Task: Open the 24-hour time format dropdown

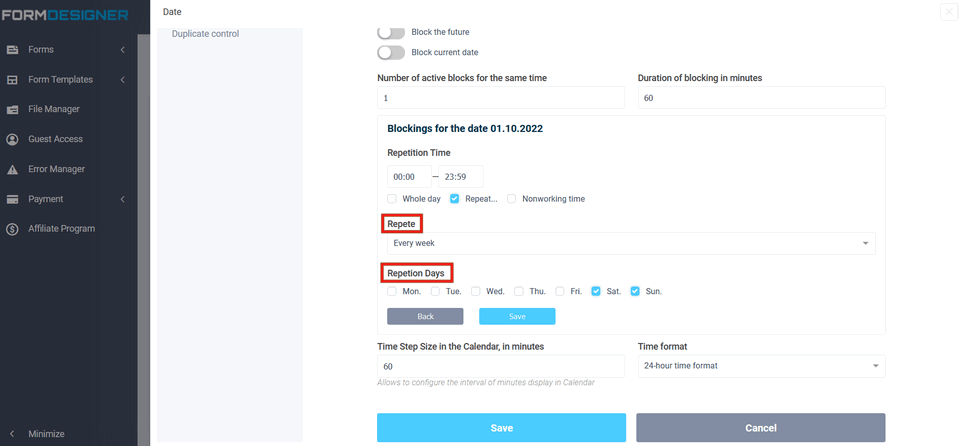Action: click(761, 366)
